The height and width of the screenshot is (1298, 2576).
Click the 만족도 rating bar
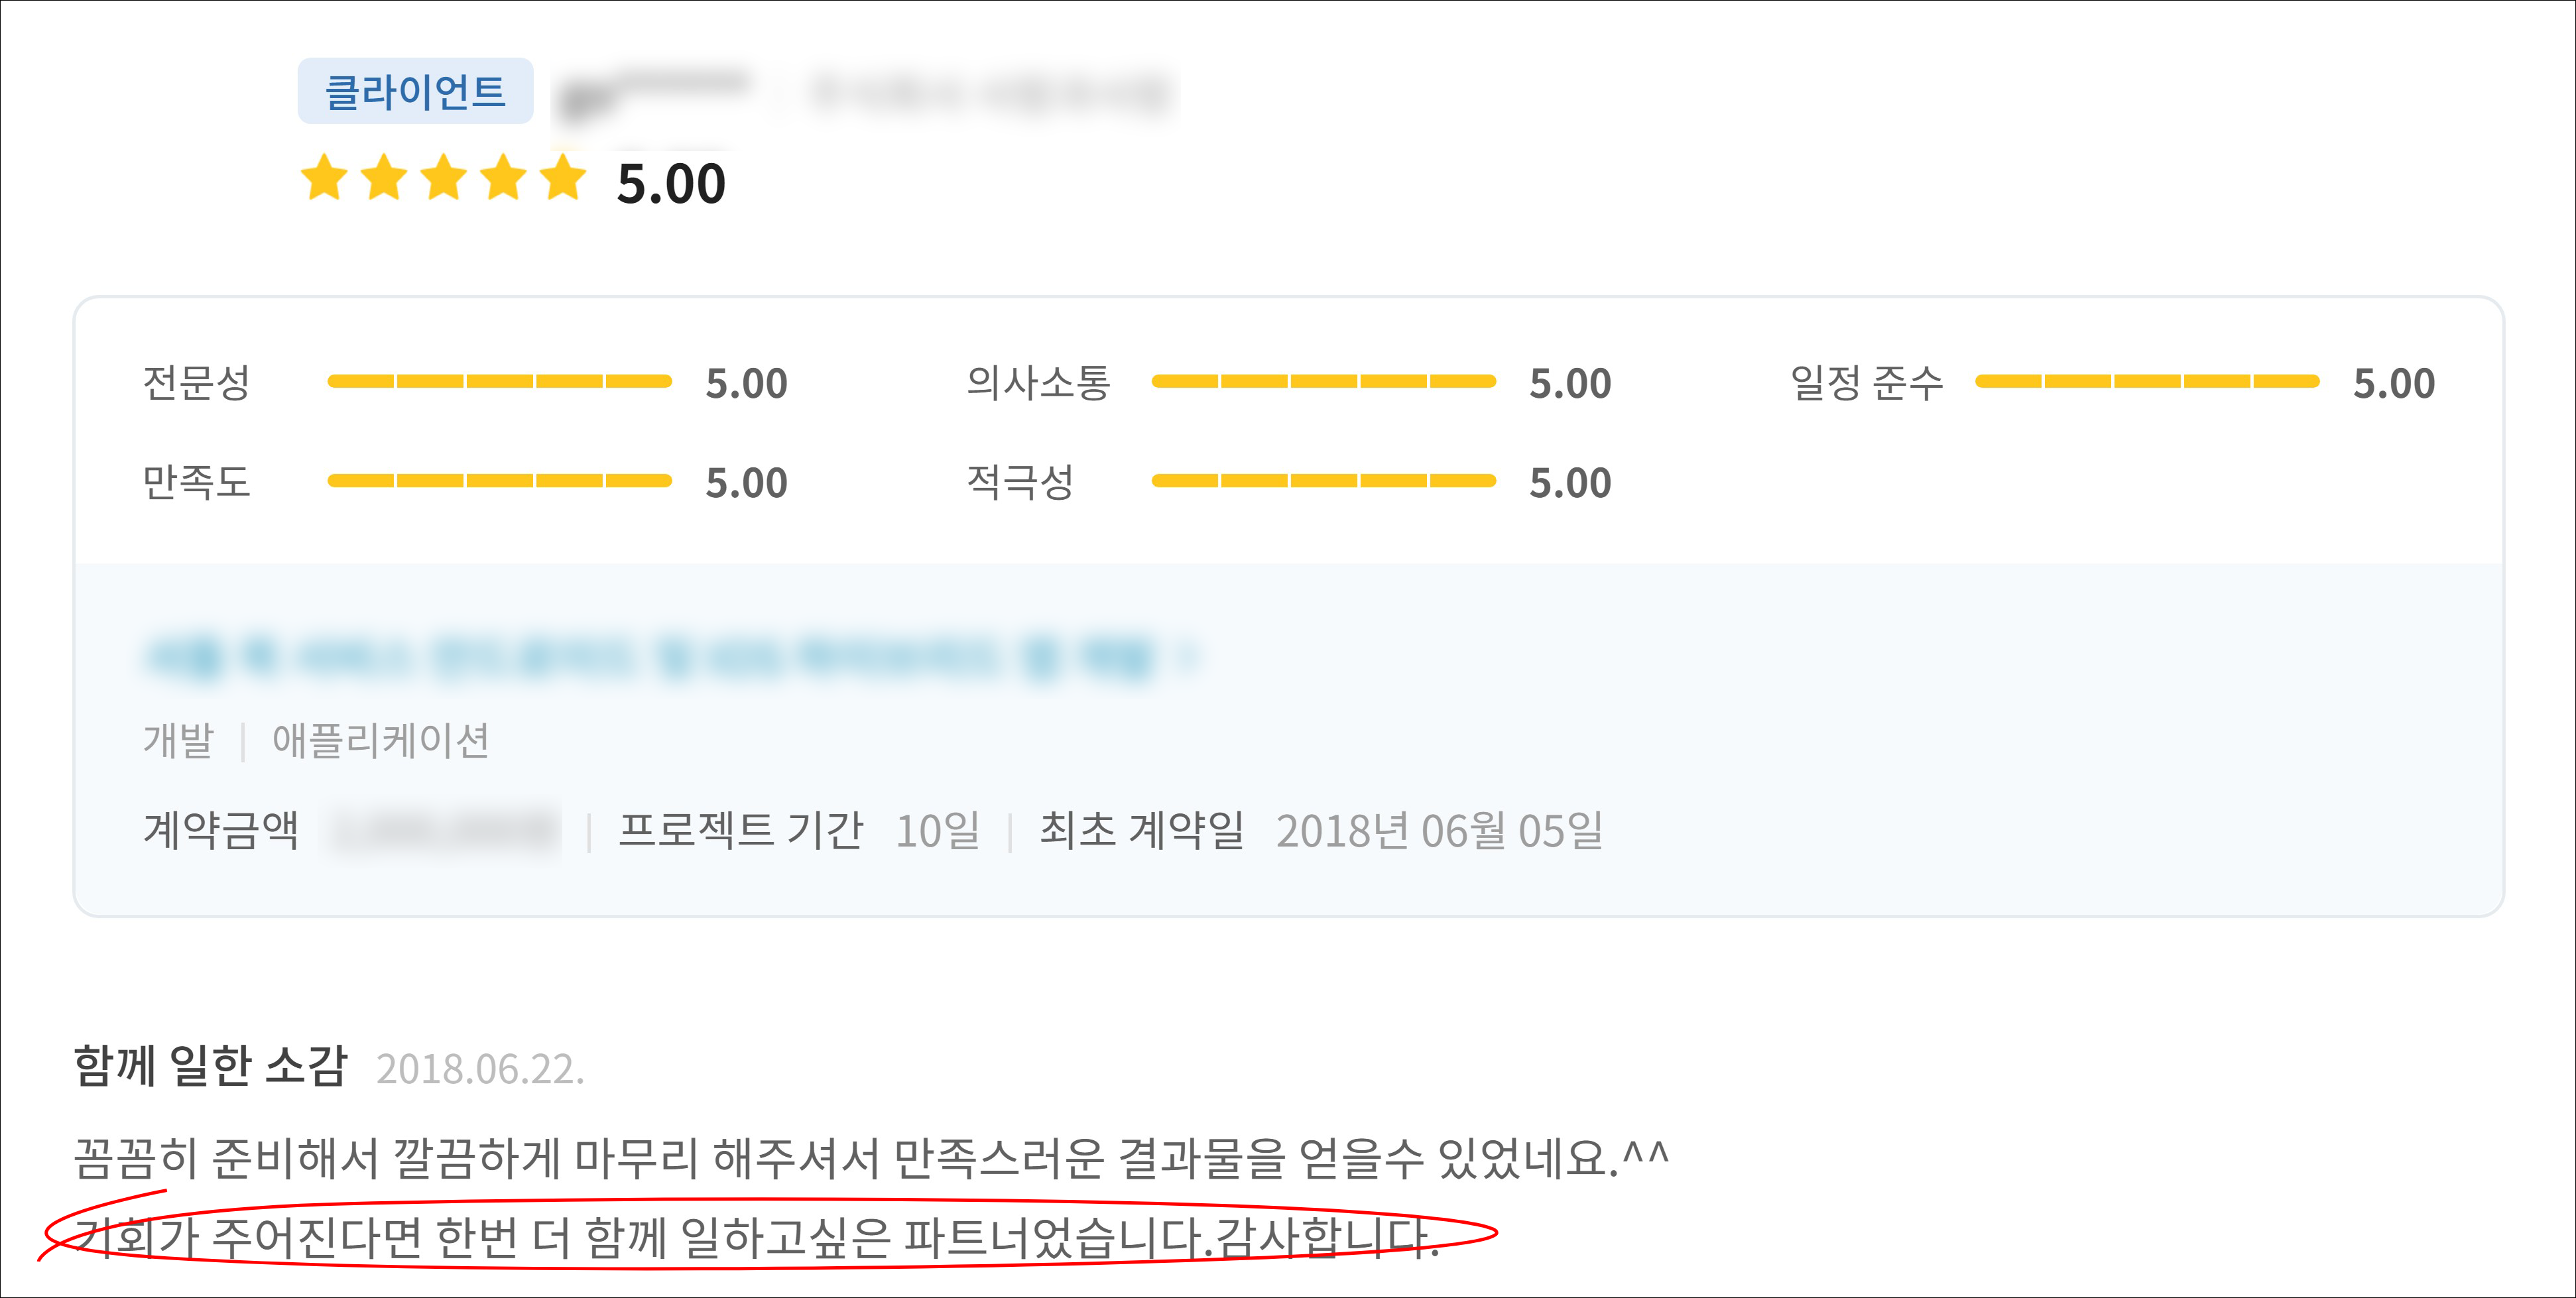coord(499,481)
